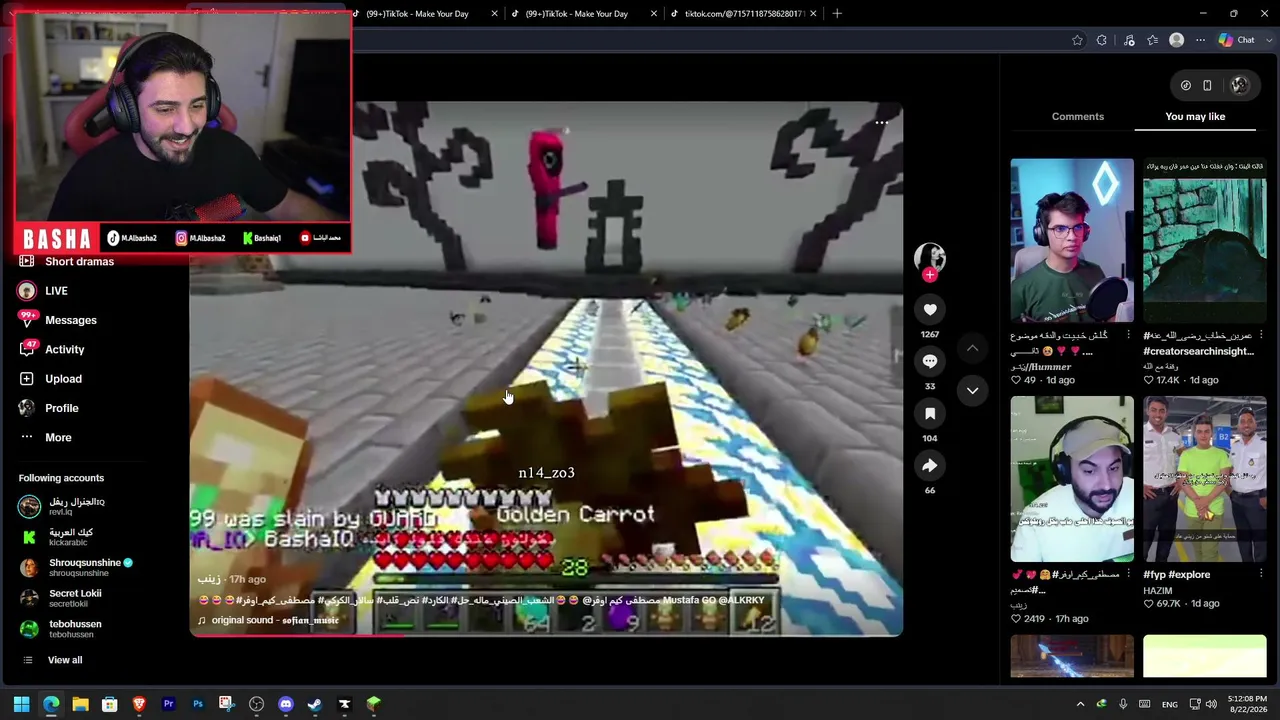Open options for the video with 2419 likes
Image resolution: width=1280 pixels, height=720 pixels.
[1128, 574]
